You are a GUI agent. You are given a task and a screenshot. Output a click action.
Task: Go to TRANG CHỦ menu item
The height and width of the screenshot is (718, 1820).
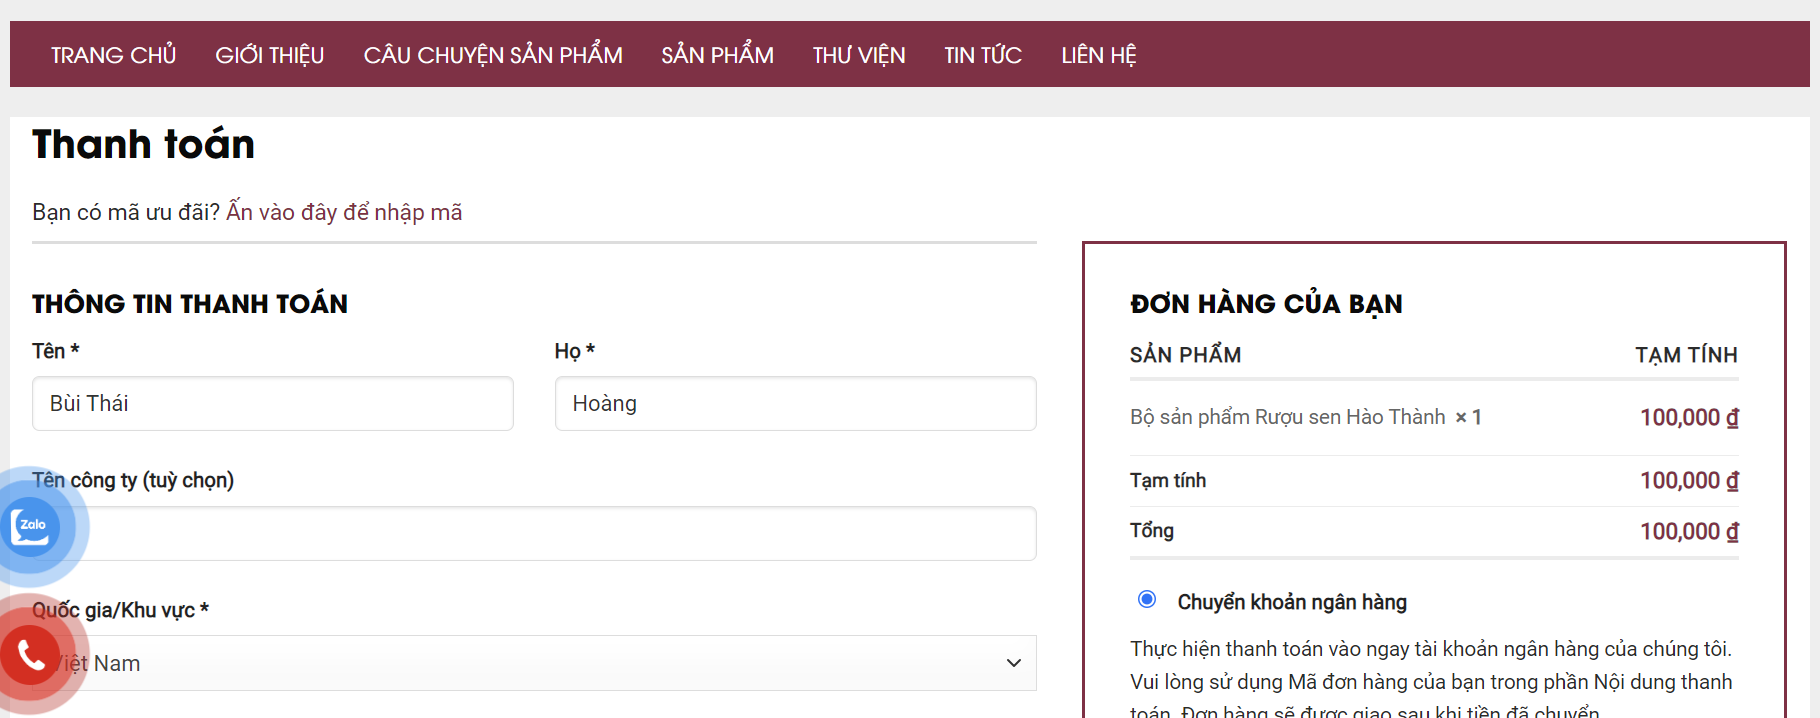coord(113,55)
